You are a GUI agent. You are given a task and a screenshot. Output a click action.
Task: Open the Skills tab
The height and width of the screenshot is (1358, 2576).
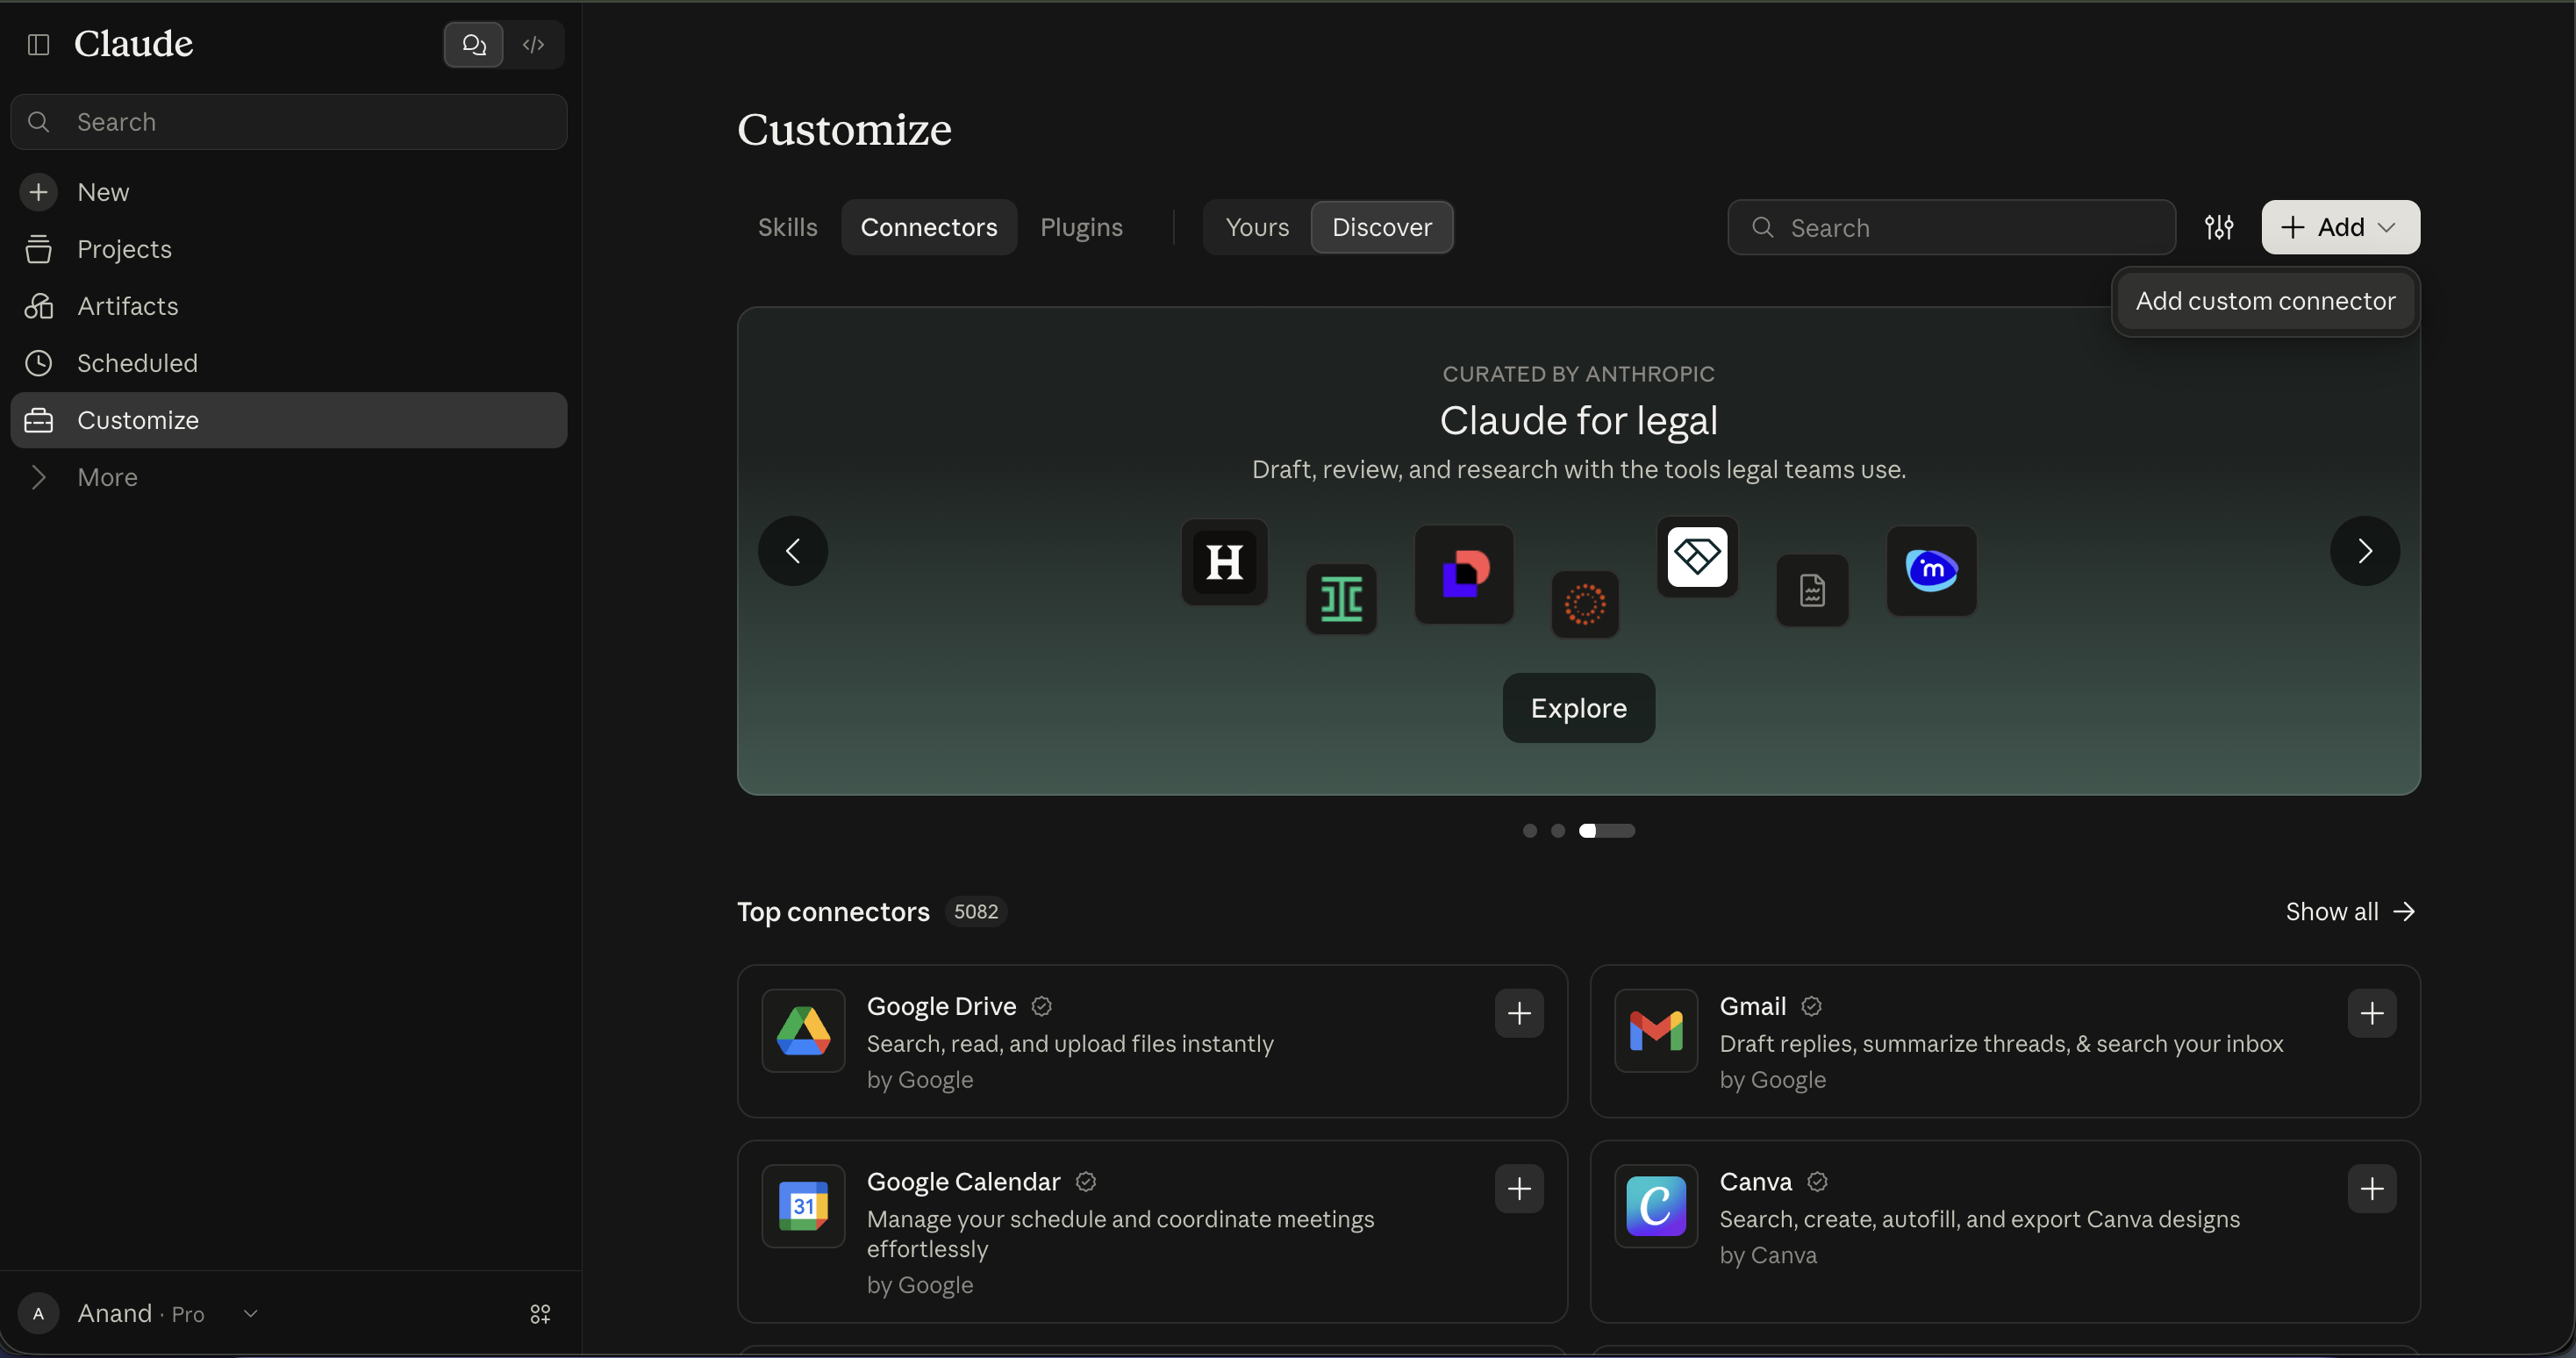coord(787,227)
